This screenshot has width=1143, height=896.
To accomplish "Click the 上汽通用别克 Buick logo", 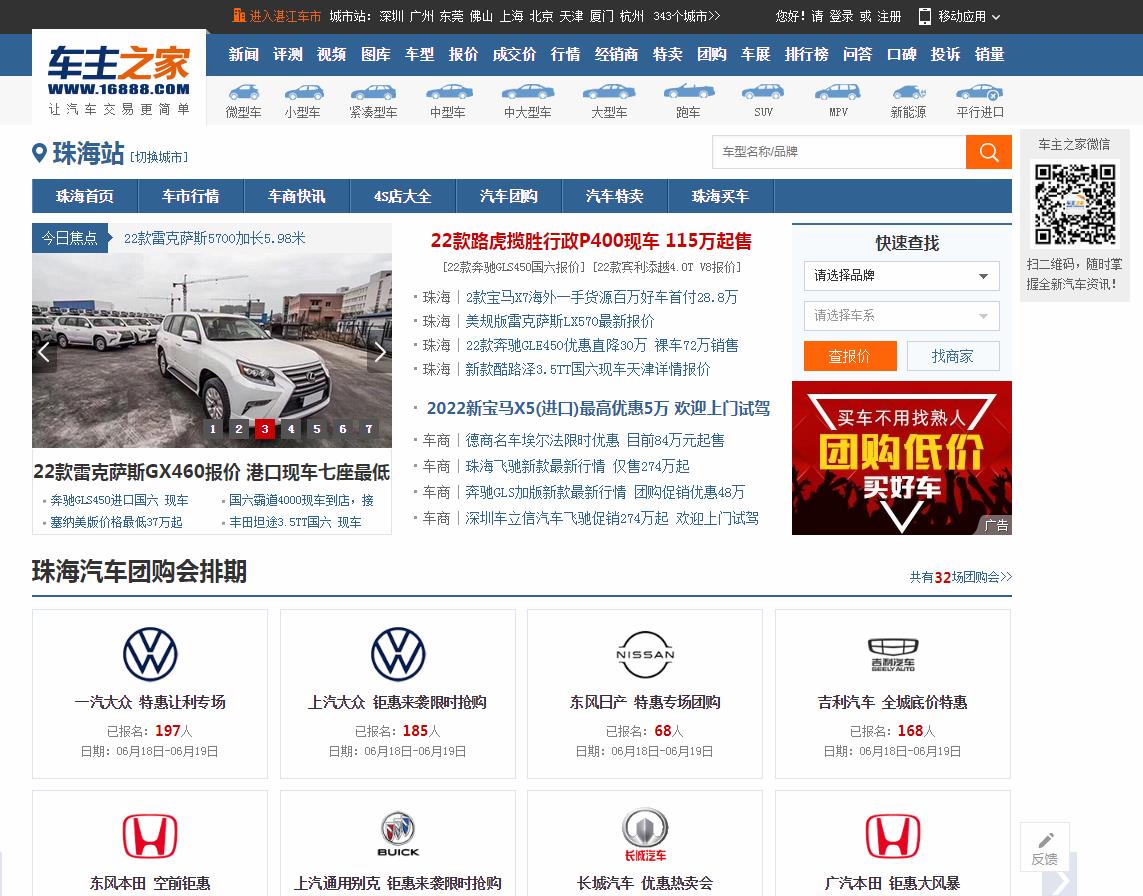I will (x=398, y=834).
